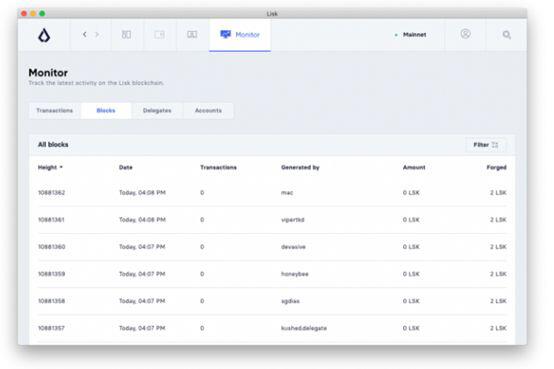Click the date cell of block 10881362
Screen dimensions: 554x369
142,193
